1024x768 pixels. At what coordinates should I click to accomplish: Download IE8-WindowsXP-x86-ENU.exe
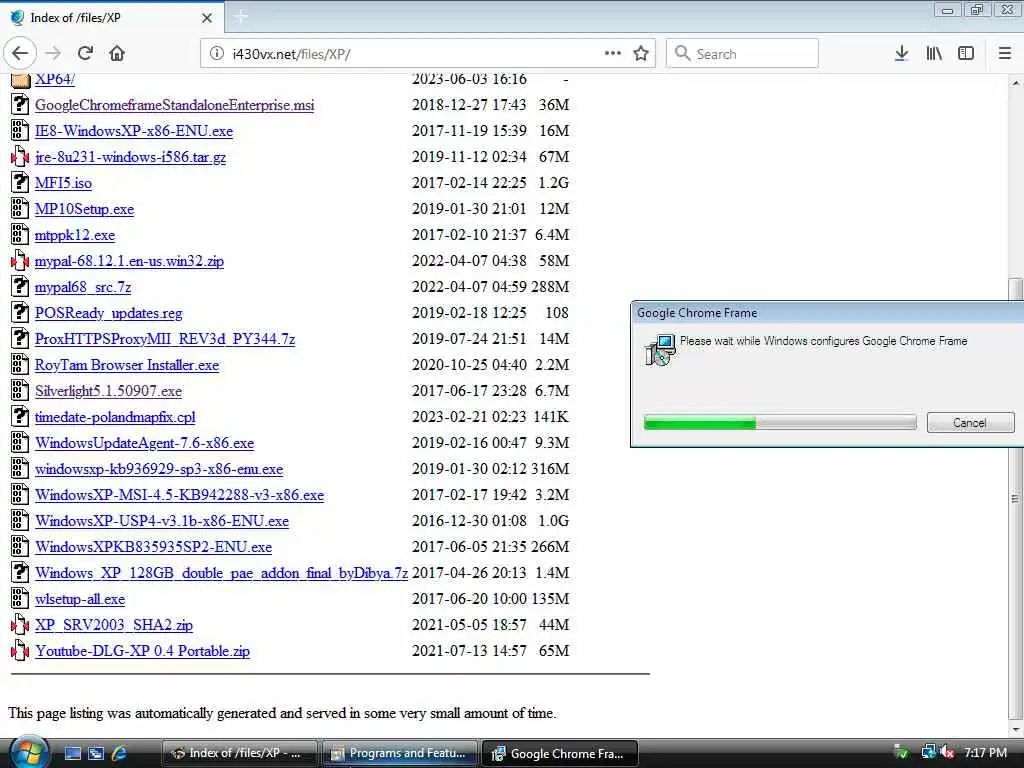(x=134, y=131)
